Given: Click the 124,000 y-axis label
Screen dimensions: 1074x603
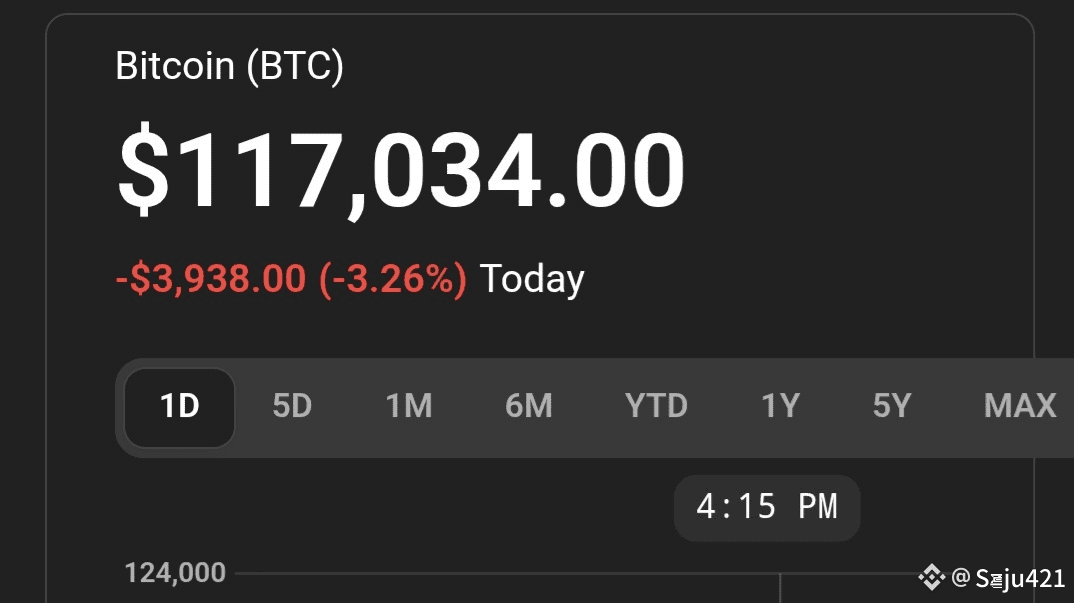Looking at the screenshot, I should pyautogui.click(x=175, y=573).
